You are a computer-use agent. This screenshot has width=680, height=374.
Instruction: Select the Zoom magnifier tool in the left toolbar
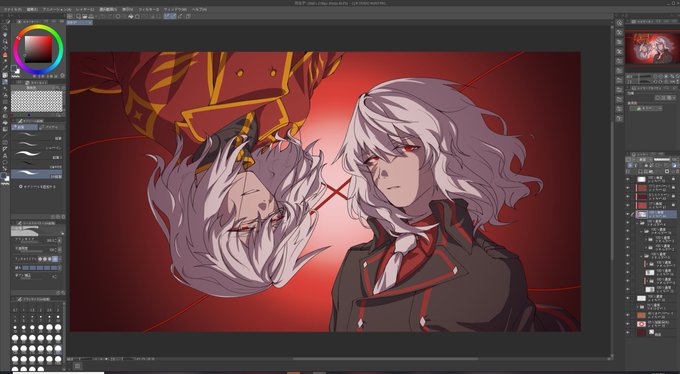click(5, 27)
